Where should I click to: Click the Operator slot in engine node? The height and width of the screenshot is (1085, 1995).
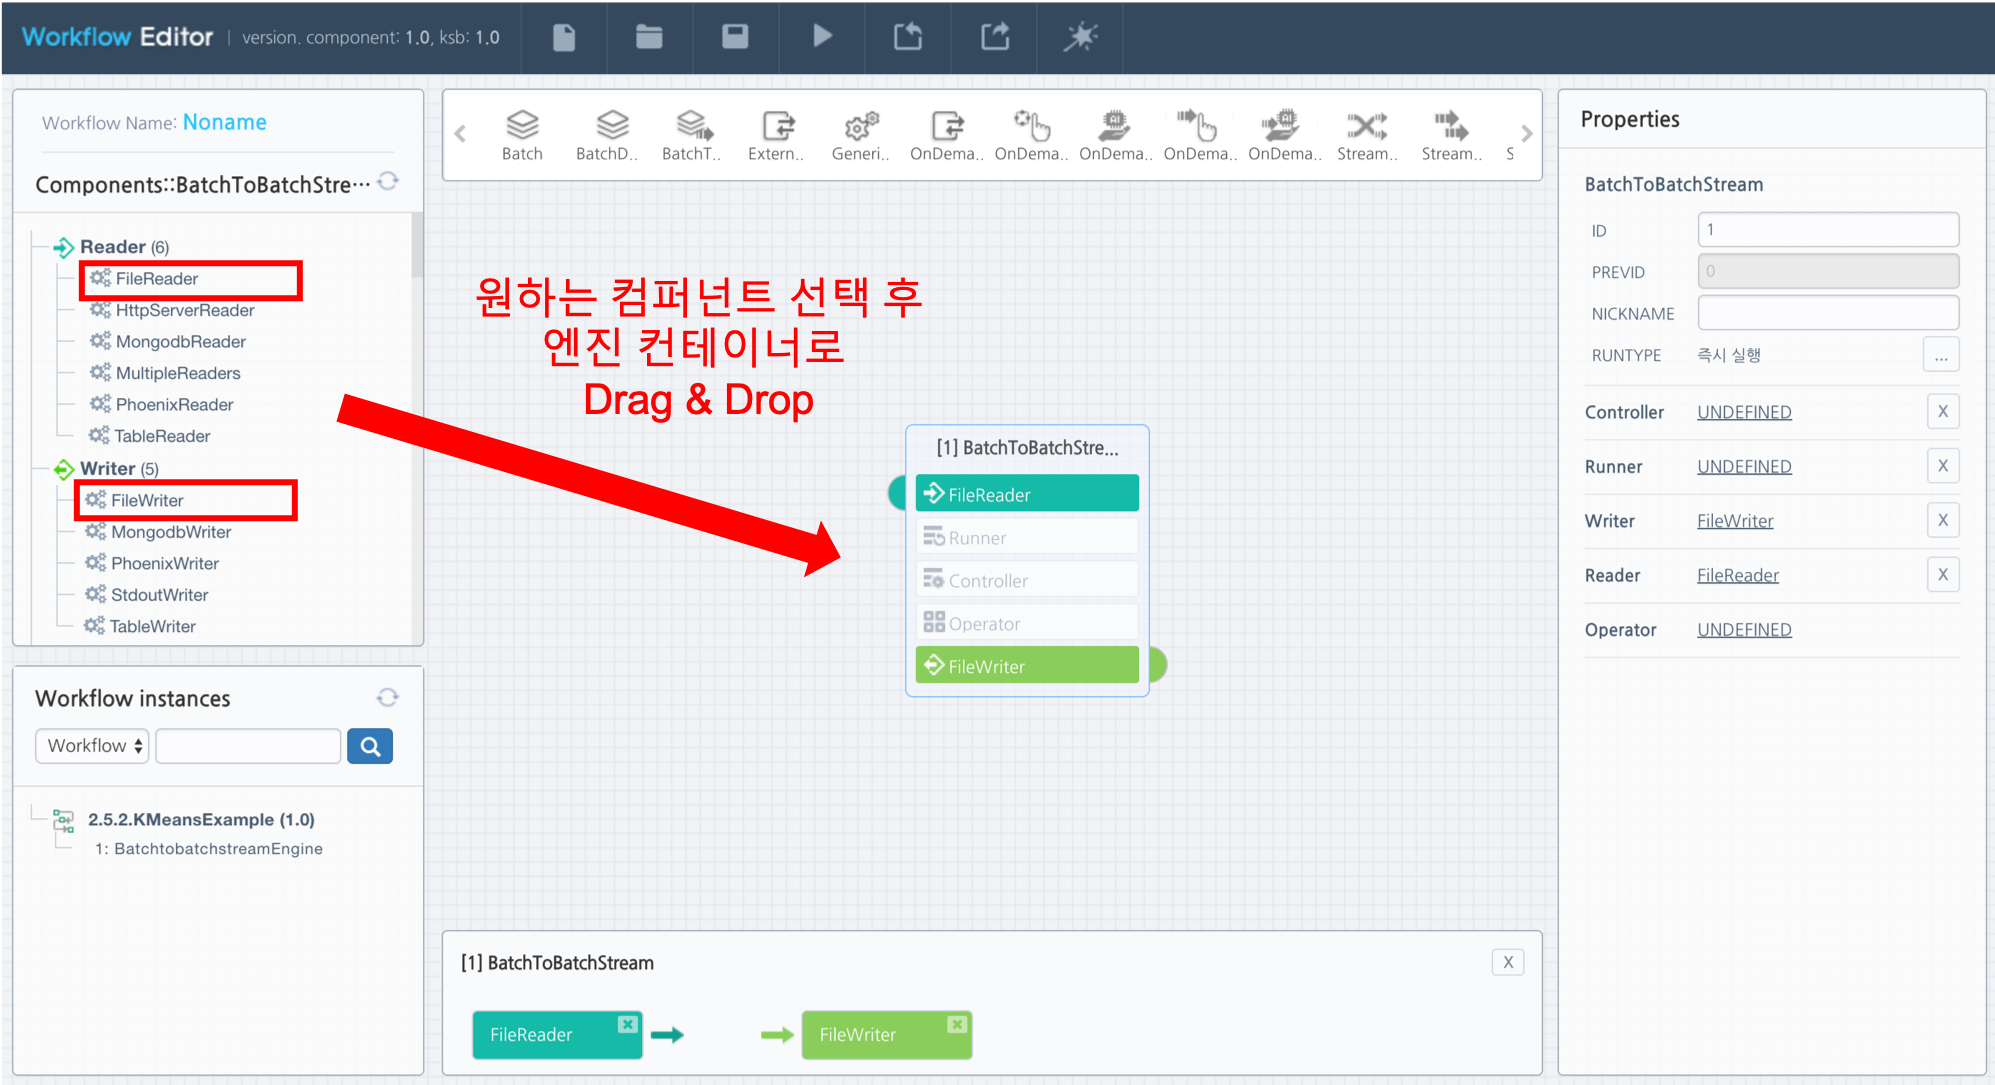1027,624
